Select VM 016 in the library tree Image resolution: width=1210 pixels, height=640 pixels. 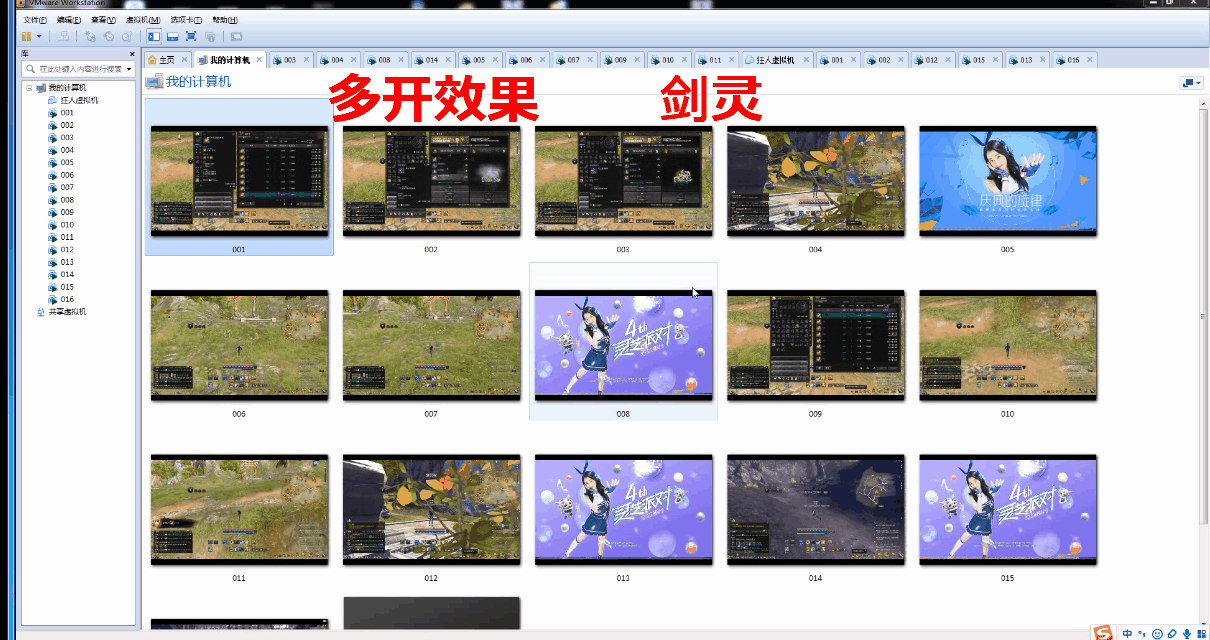click(67, 299)
